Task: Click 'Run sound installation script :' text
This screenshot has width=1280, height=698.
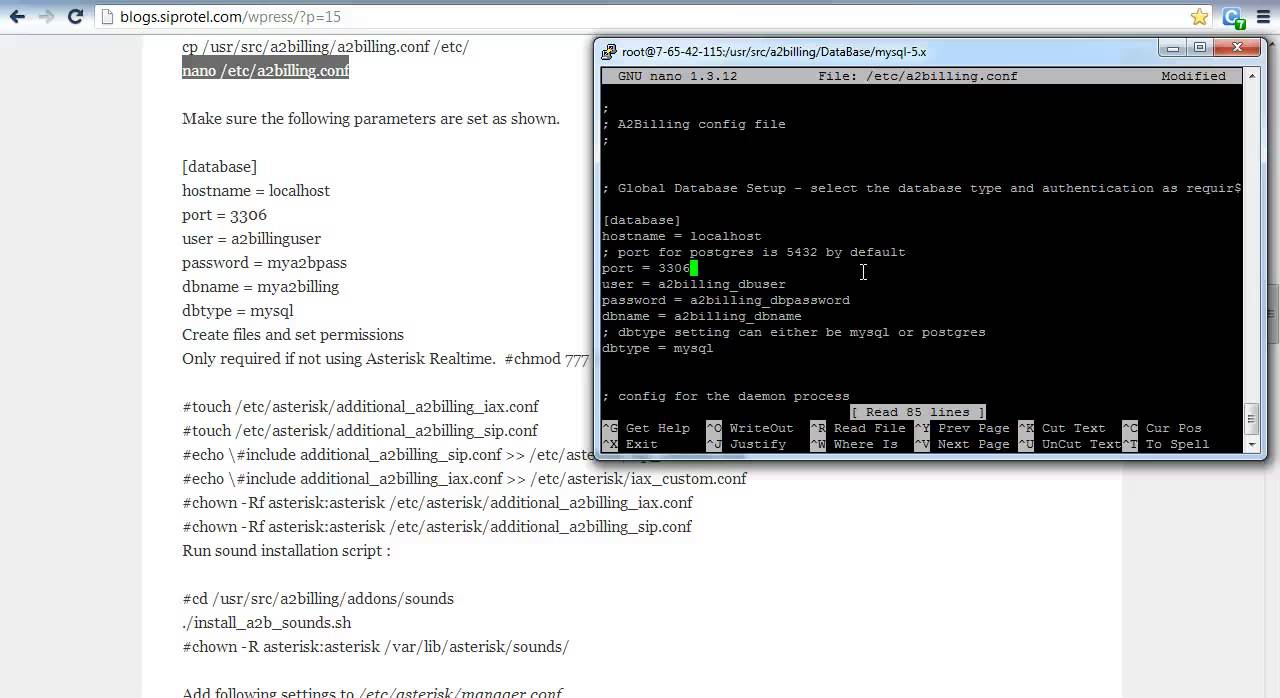Action: click(x=286, y=550)
